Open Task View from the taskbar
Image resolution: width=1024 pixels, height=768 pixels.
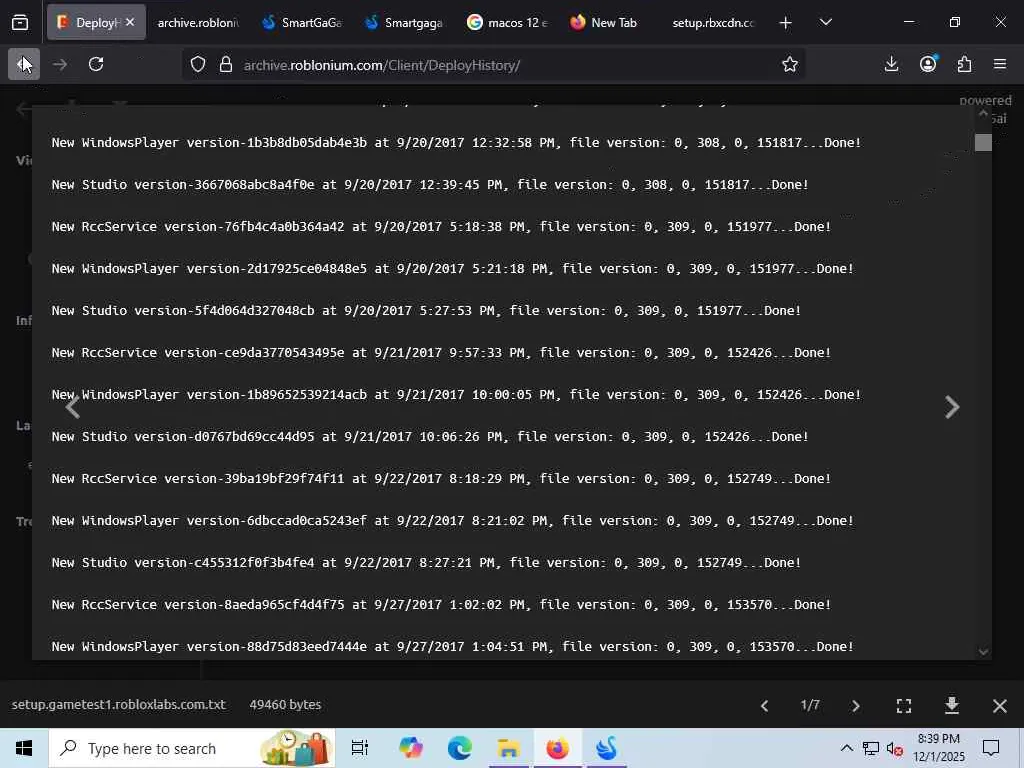click(360, 748)
